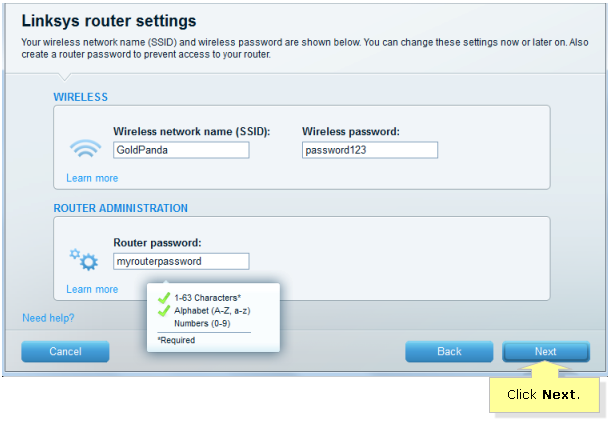
Task: Click the 1-63 Characters requirement text
Action: tap(207, 298)
